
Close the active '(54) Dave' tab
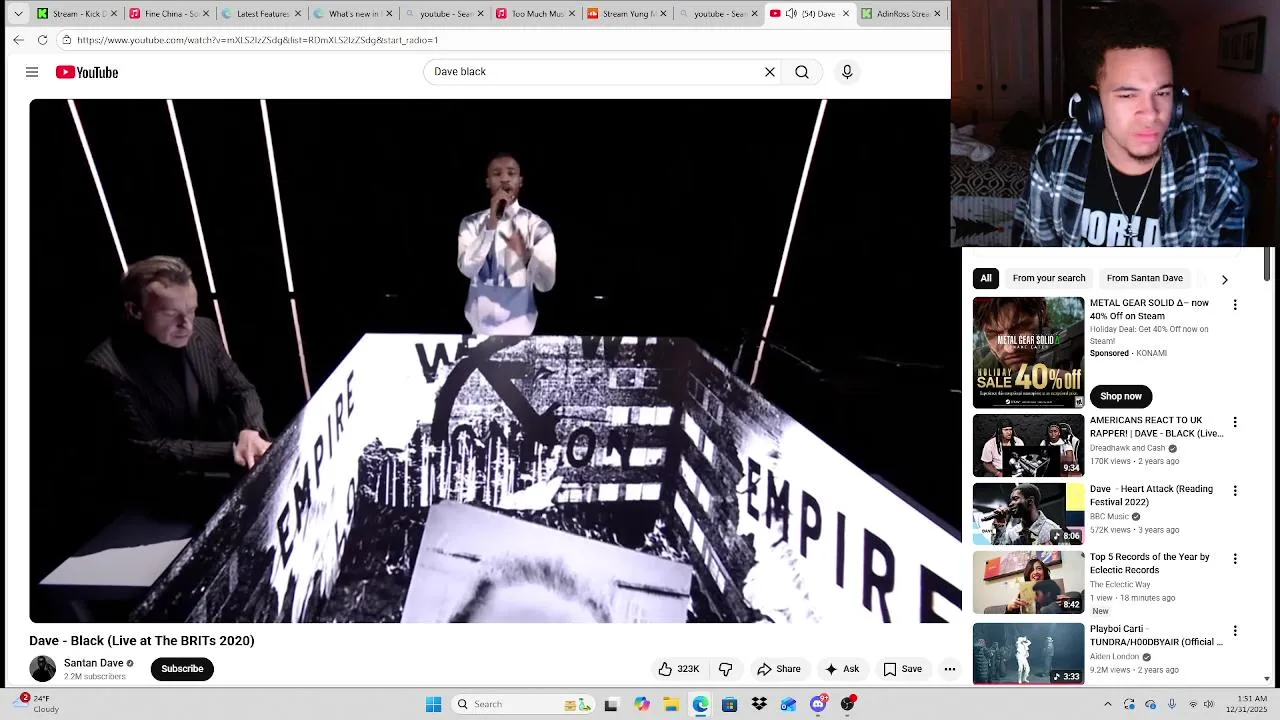pyautogui.click(x=846, y=14)
